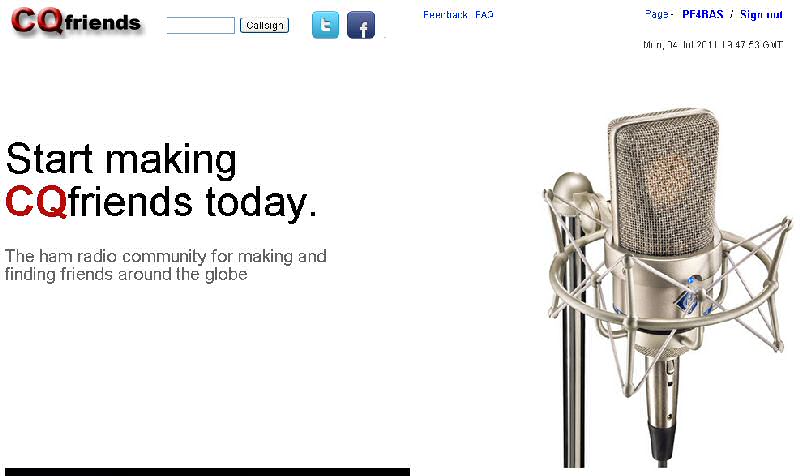Click the Sign out link
This screenshot has height=476, width=800.
coord(761,14)
